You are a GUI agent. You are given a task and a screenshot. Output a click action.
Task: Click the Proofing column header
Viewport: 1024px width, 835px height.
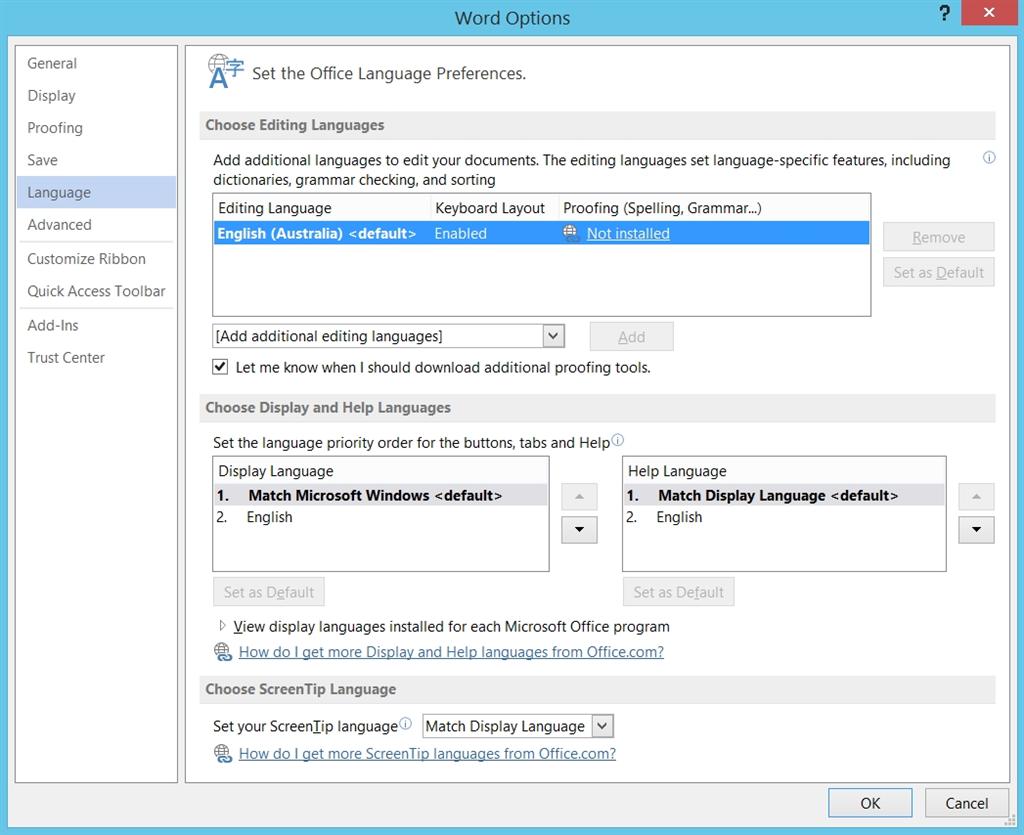pyautogui.click(x=714, y=208)
